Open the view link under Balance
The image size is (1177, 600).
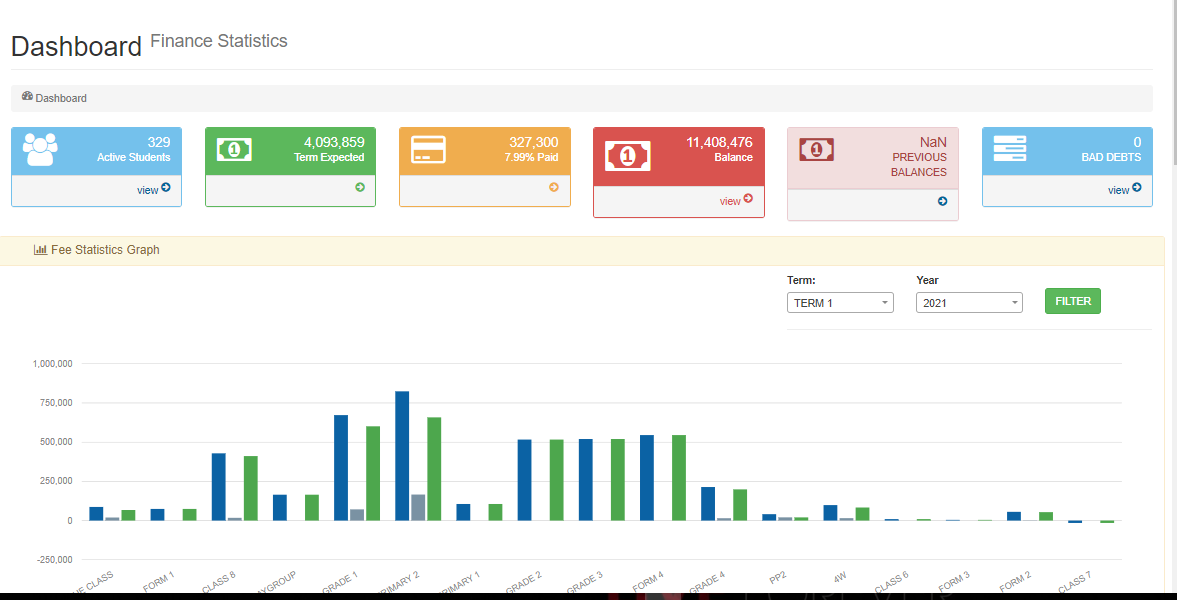click(x=735, y=200)
